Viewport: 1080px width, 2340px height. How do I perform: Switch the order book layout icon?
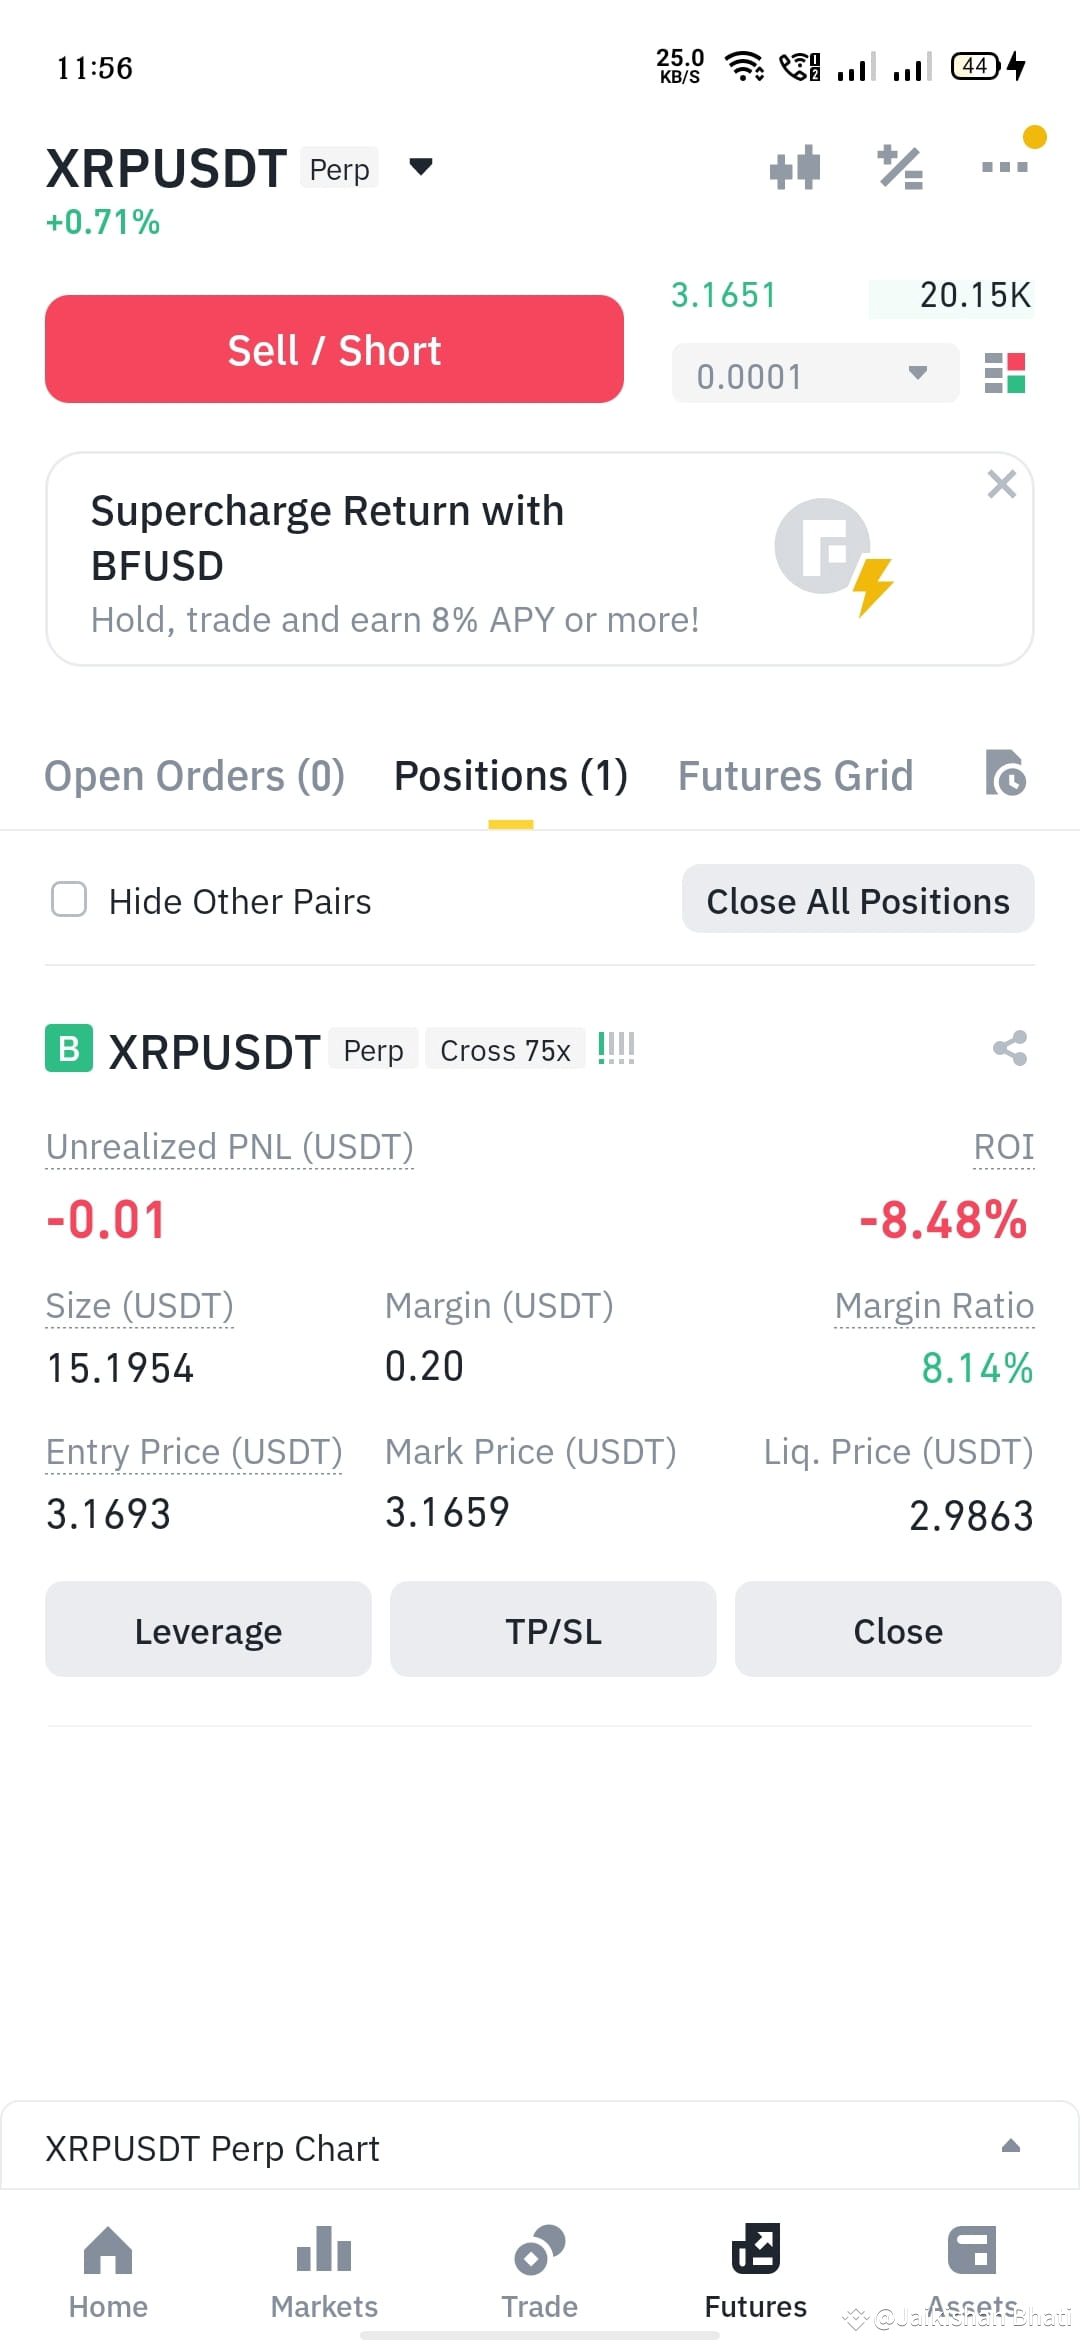pyautogui.click(x=1005, y=373)
